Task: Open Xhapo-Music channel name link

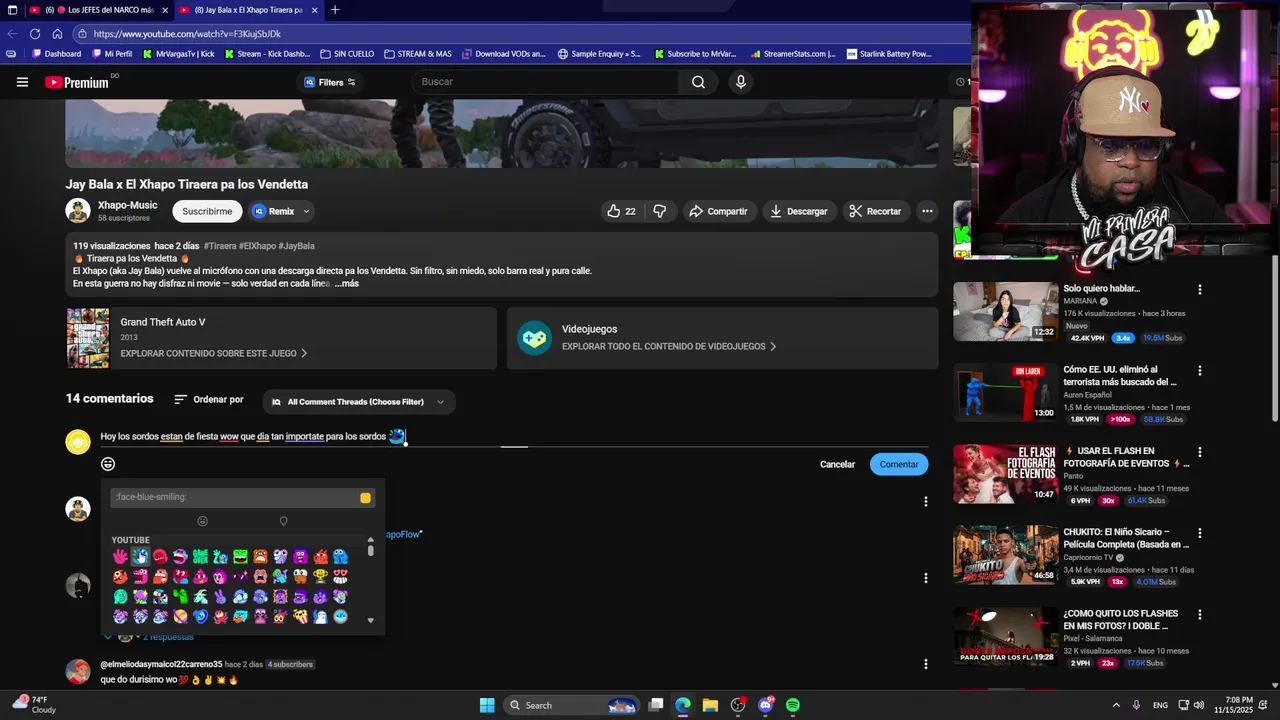Action: [127, 205]
